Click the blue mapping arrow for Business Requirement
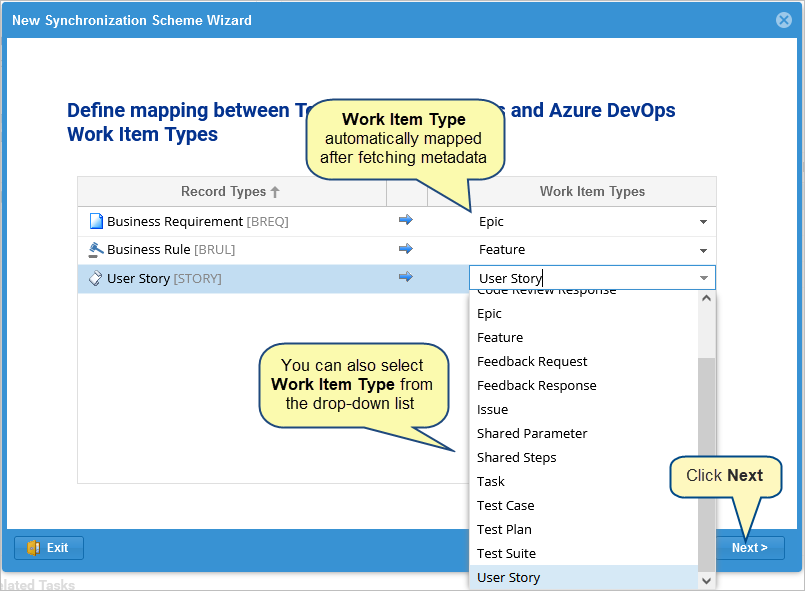Viewport: 805px width, 591px height. (405, 221)
